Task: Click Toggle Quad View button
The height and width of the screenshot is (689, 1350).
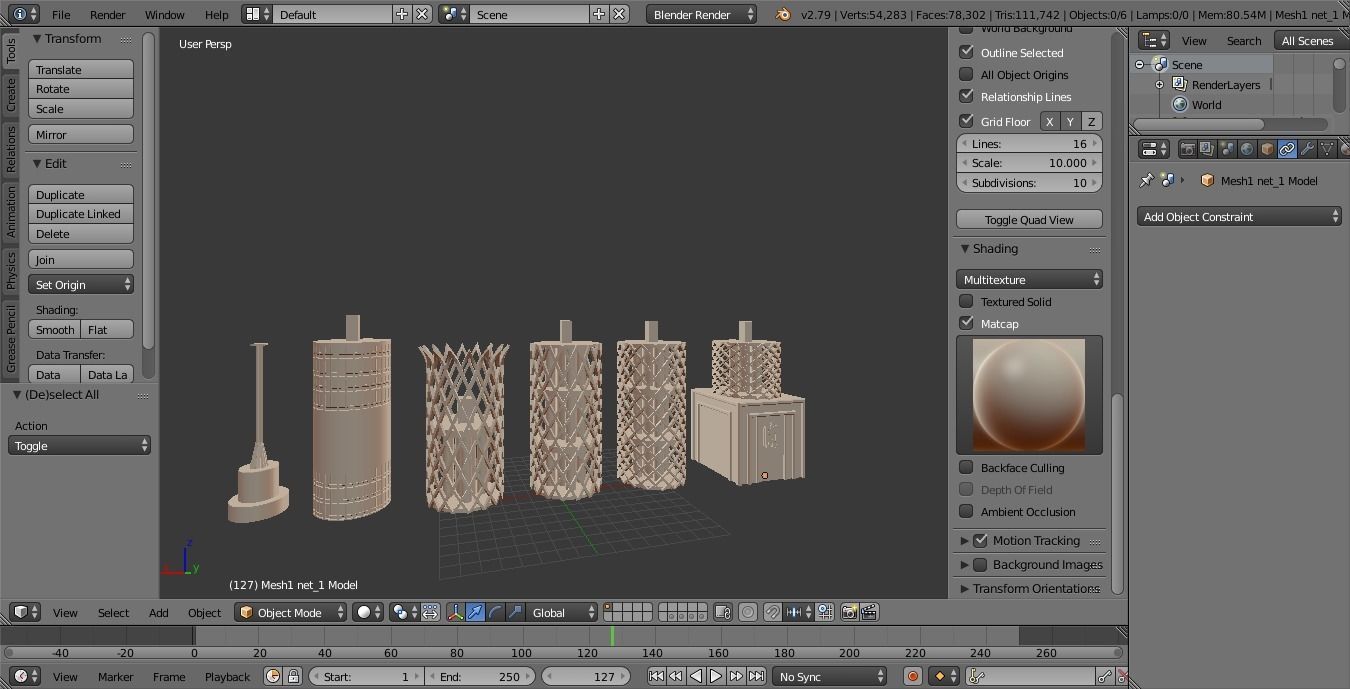Action: tap(1029, 219)
